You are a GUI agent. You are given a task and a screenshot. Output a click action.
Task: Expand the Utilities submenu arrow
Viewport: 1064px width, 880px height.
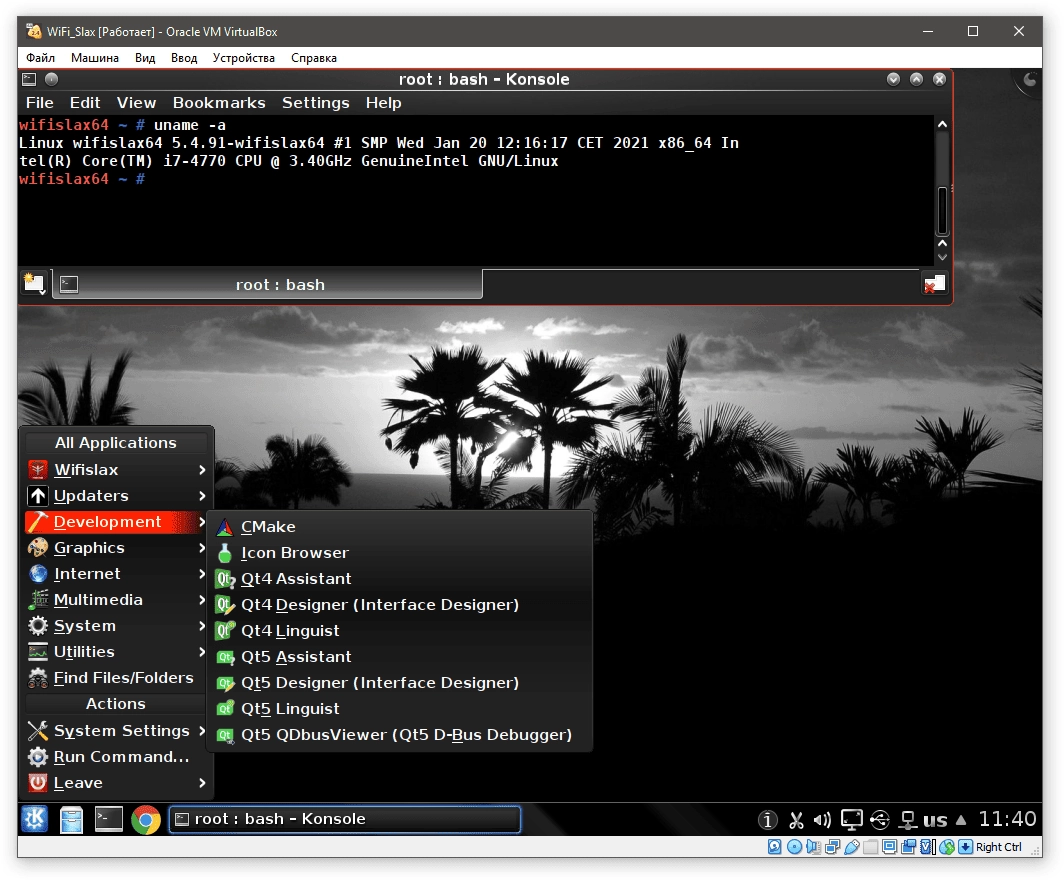(202, 651)
